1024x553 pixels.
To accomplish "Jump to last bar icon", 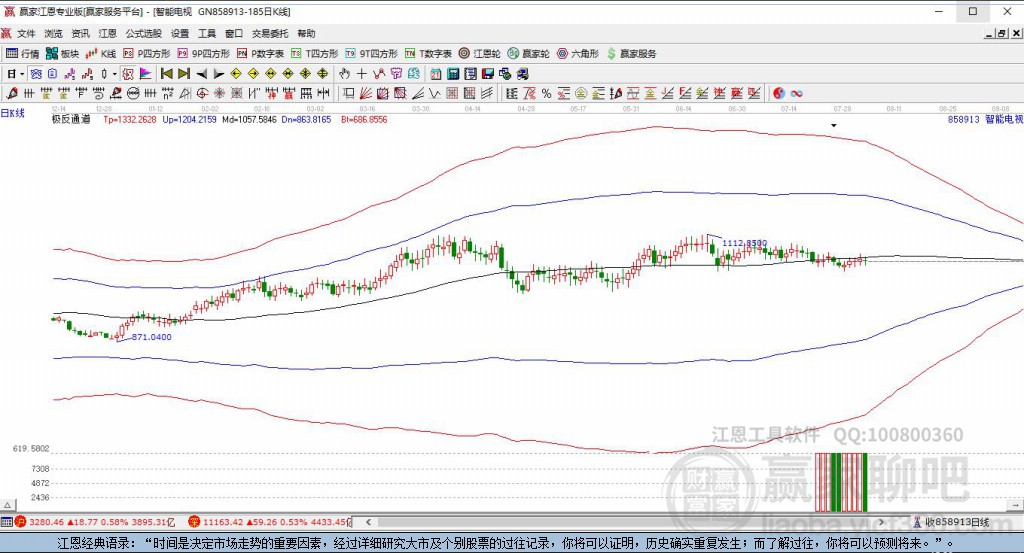I will (184, 74).
